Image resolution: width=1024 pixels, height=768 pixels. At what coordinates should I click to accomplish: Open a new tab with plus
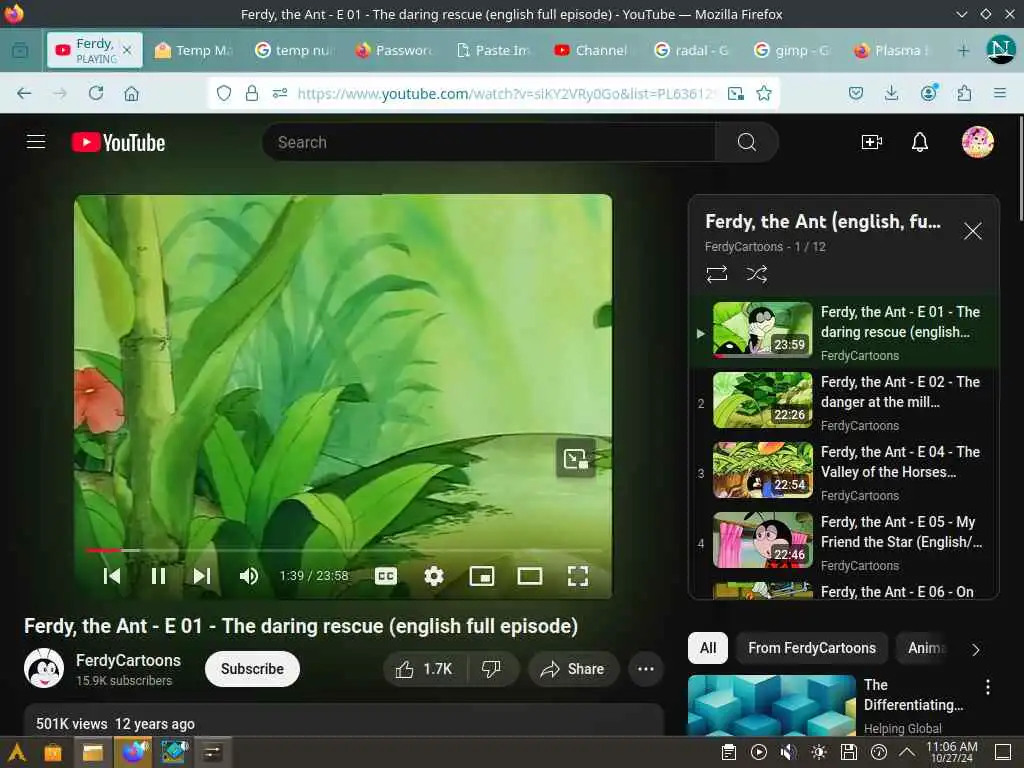pos(963,50)
